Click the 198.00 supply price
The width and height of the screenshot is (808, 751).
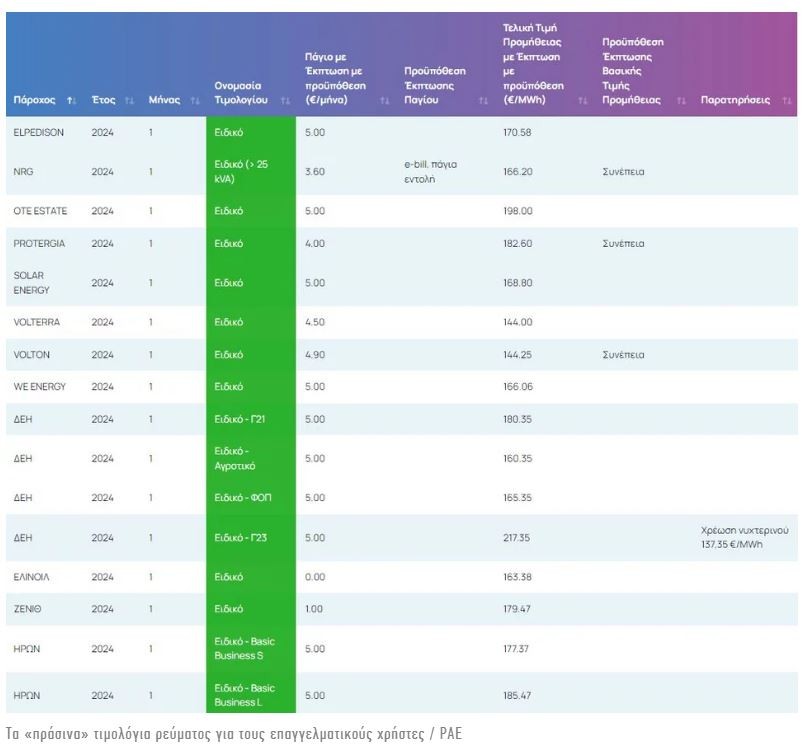coord(518,211)
